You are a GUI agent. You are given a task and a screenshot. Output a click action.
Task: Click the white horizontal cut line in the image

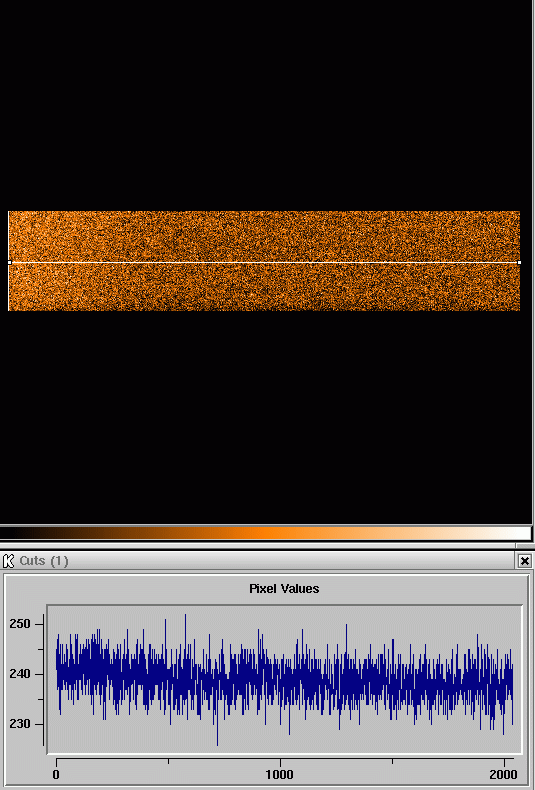click(x=264, y=262)
